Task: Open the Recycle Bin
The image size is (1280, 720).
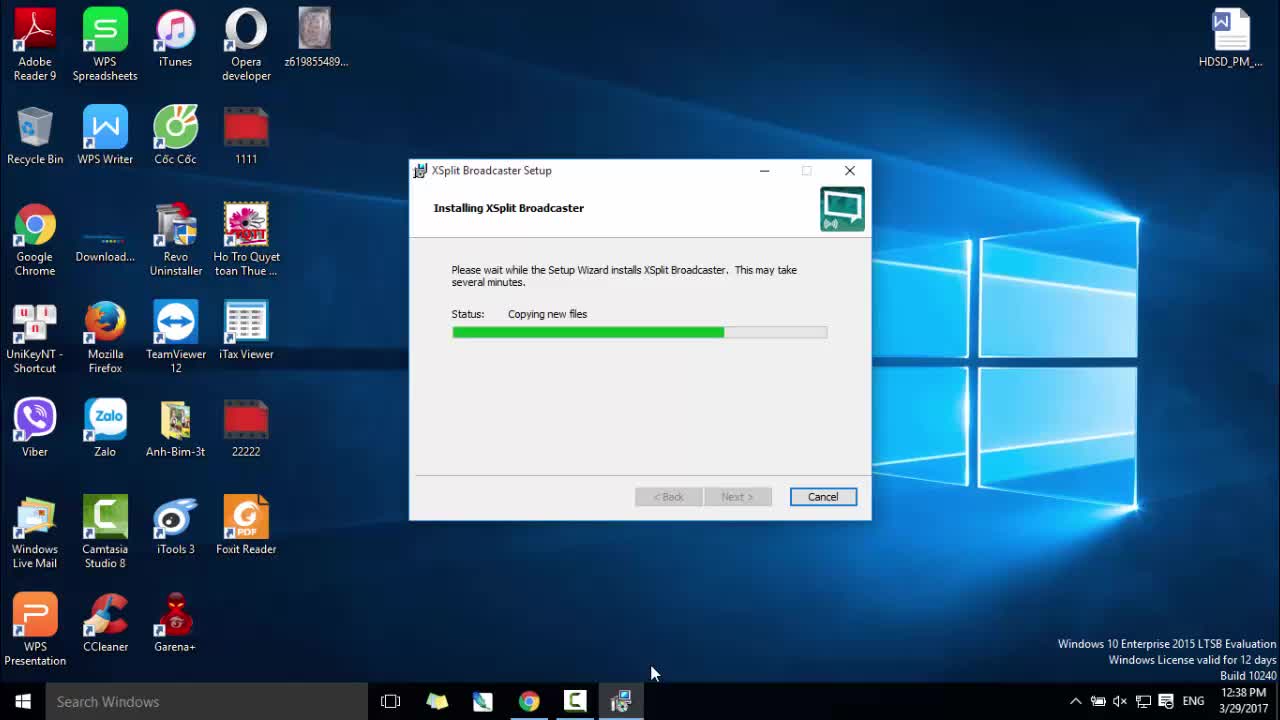Action: click(x=35, y=135)
